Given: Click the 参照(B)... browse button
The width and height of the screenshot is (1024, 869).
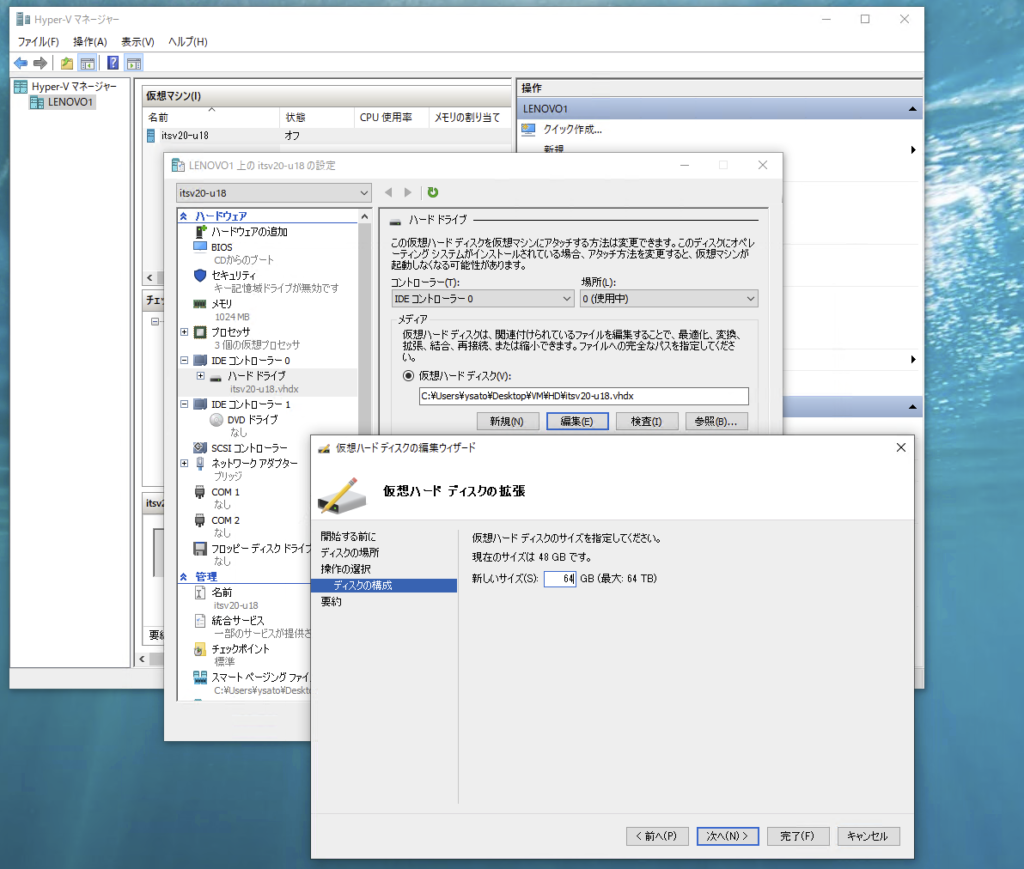Looking at the screenshot, I should click(x=717, y=421).
